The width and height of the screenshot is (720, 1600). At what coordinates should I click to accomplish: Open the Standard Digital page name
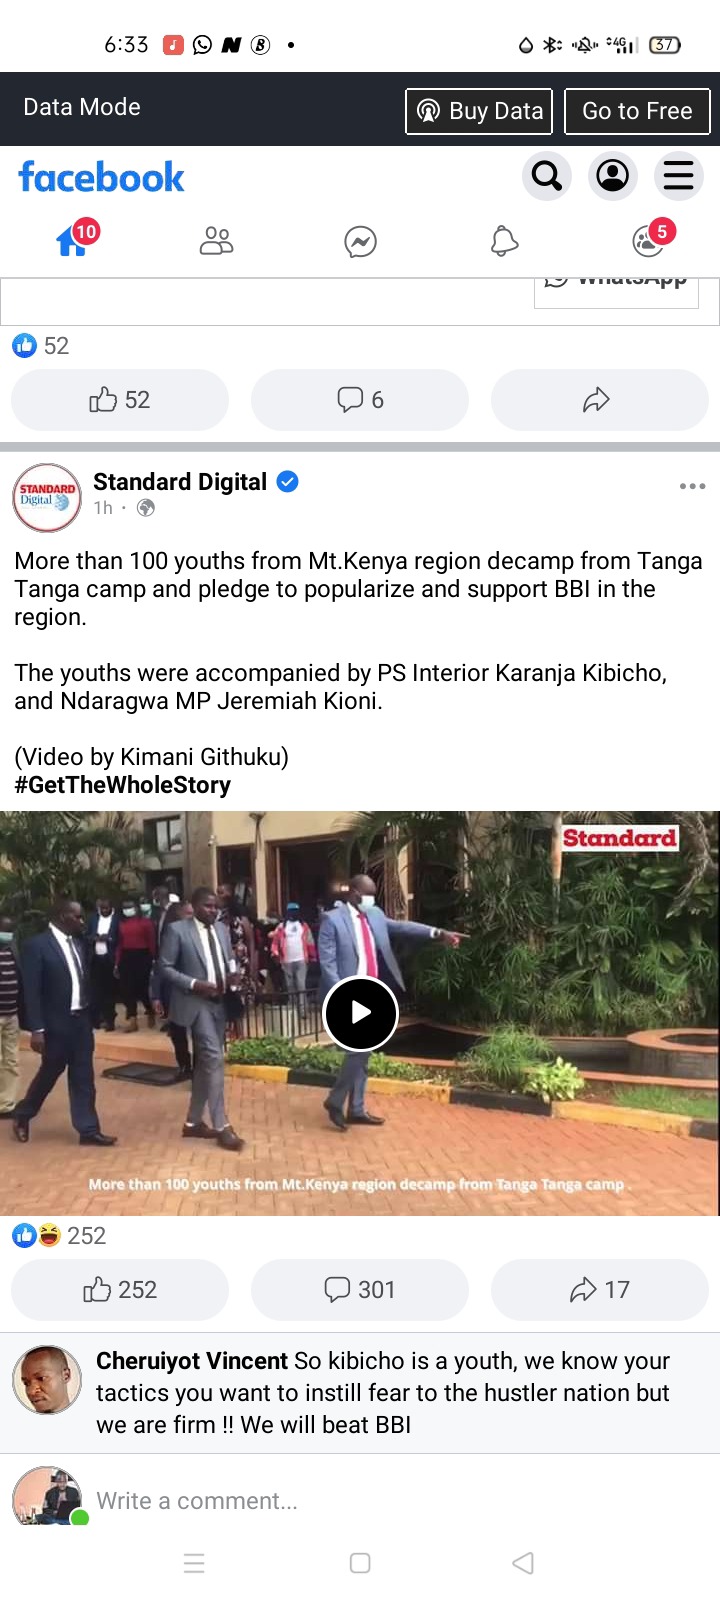(180, 482)
